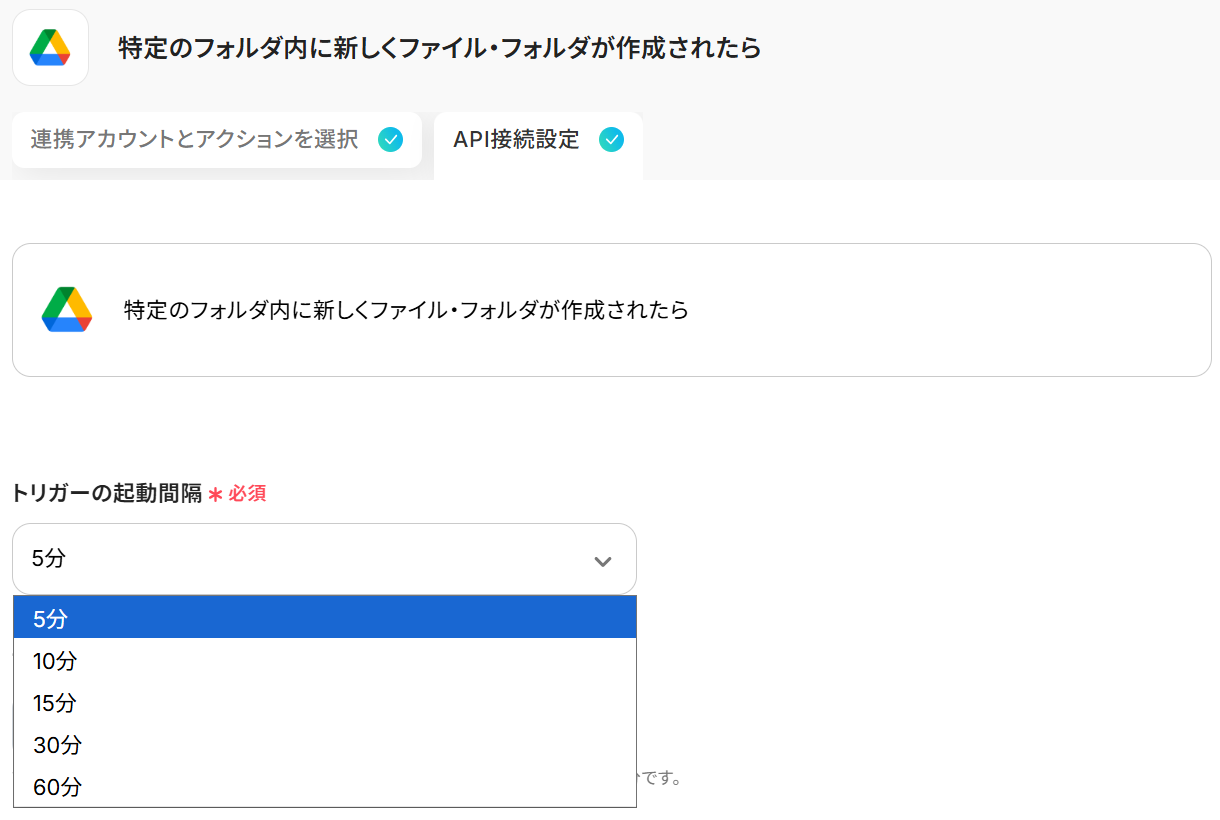Viewport: 1220px width, 820px height.
Task: Click the red asterisk next to トリガーの起動間隔
Action: (x=215, y=494)
